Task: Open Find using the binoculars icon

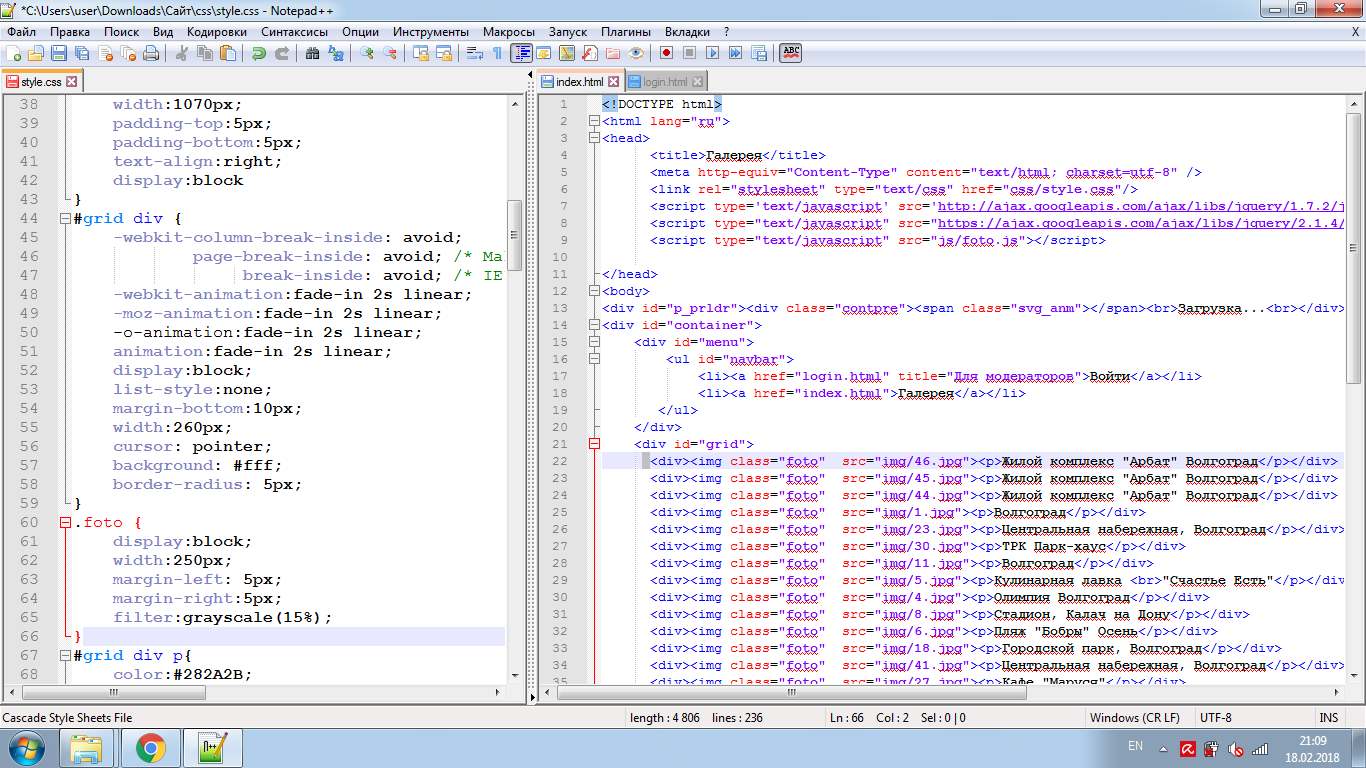Action: [311, 53]
